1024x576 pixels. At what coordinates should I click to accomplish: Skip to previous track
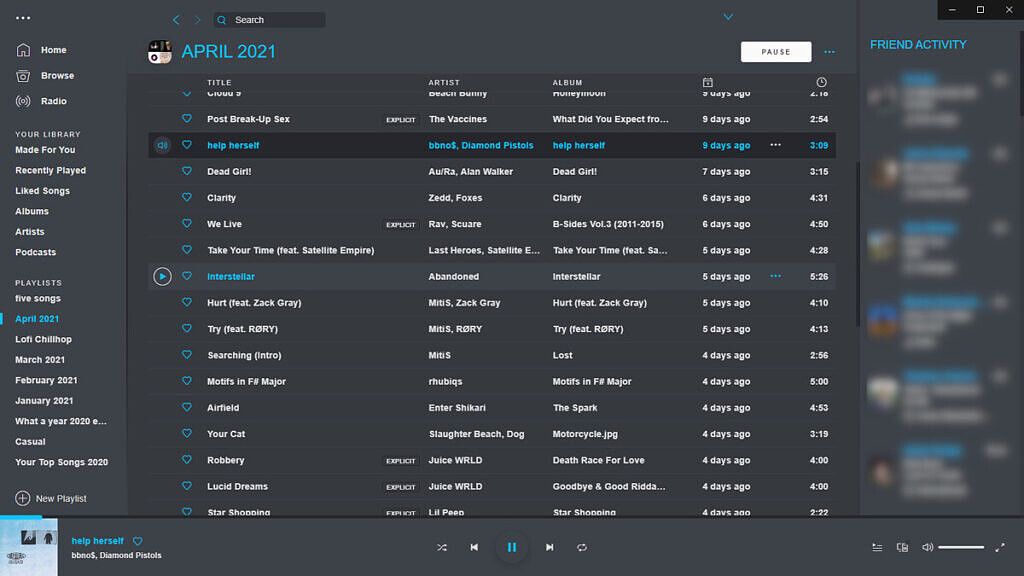pos(474,547)
